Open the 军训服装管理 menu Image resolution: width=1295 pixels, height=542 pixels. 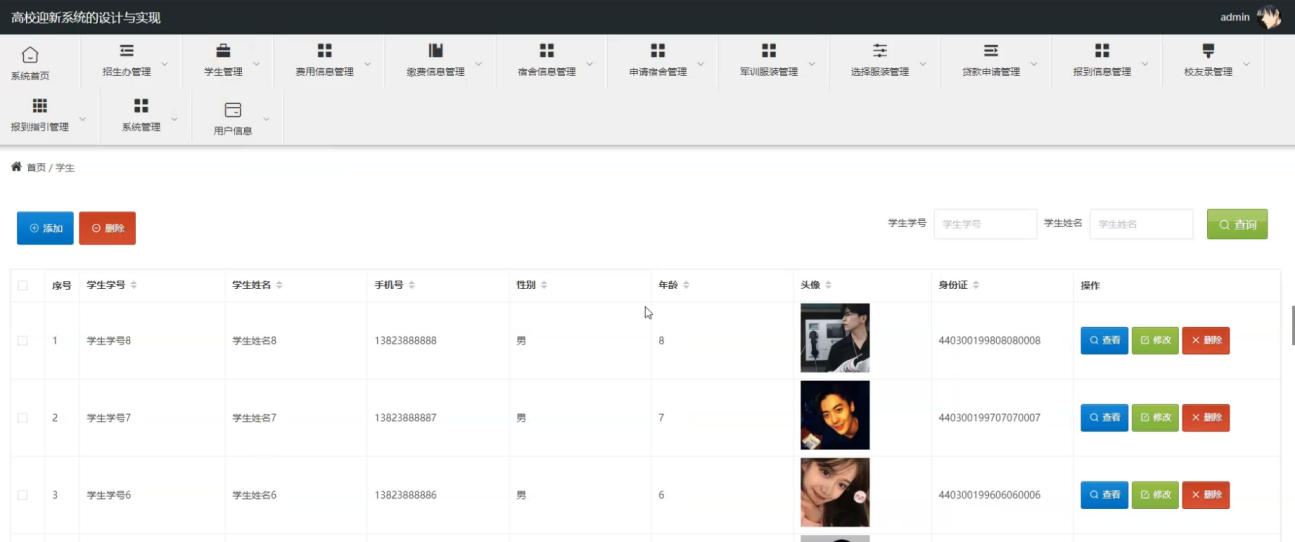pos(773,62)
